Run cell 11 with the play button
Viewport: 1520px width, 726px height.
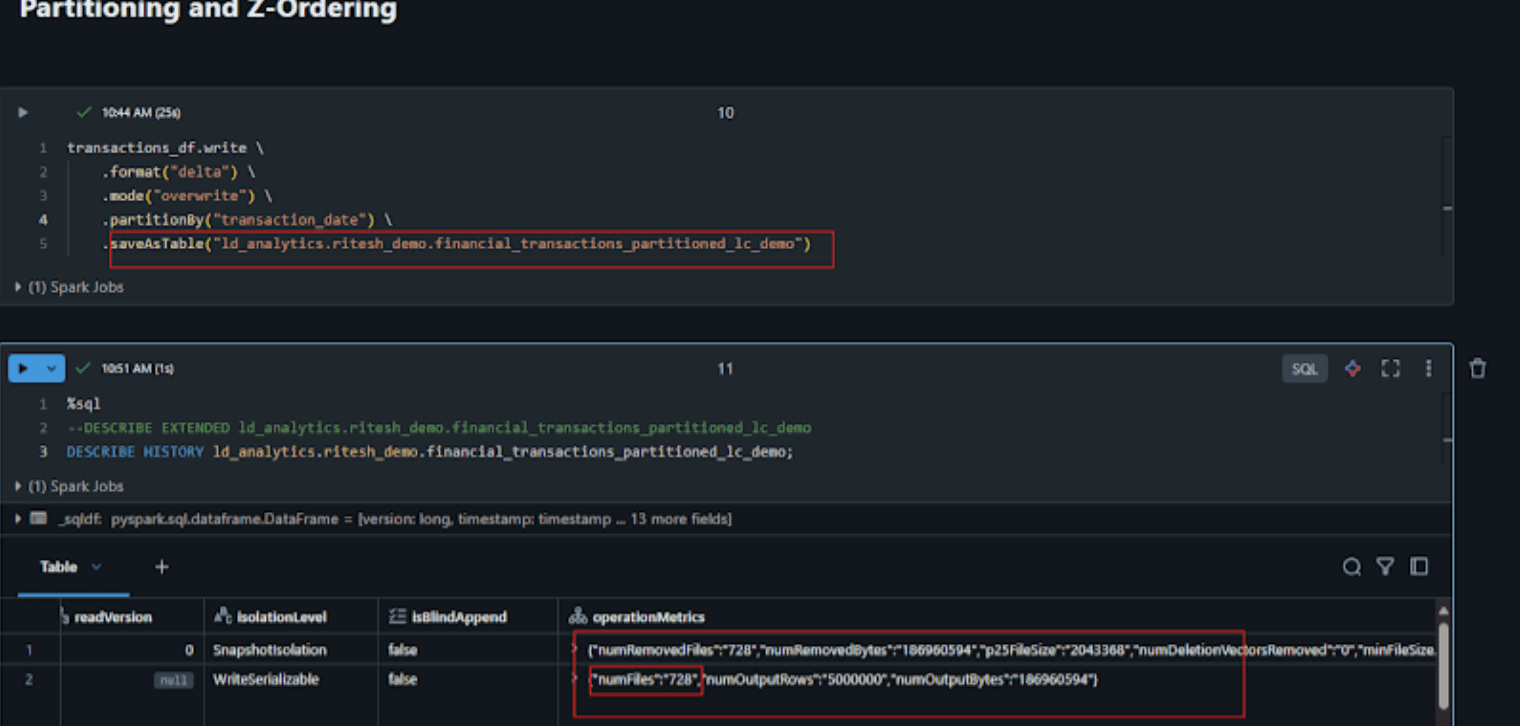point(22,368)
